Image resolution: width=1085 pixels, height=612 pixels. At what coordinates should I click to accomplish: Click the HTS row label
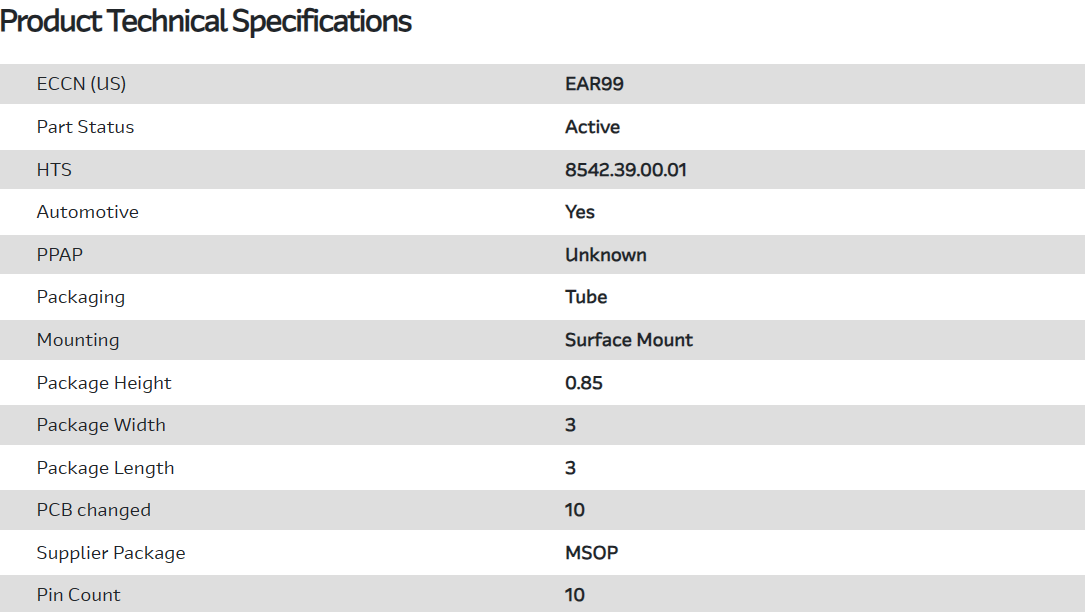54,170
